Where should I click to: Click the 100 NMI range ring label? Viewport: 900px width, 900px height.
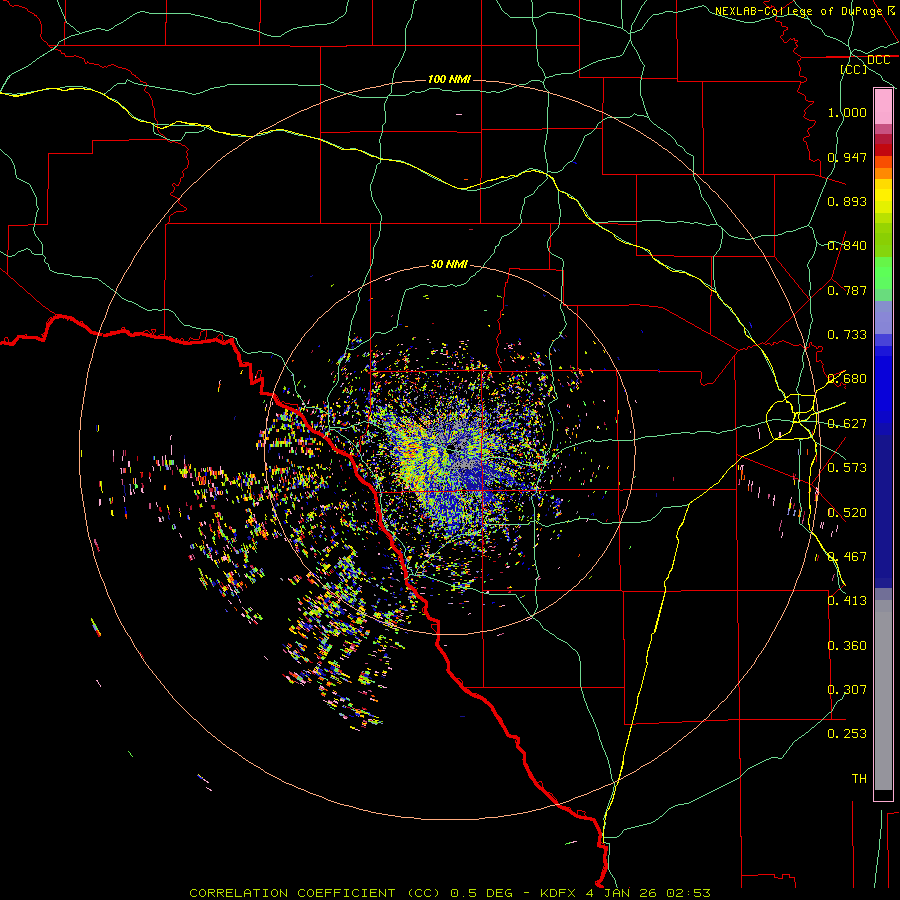click(x=449, y=79)
